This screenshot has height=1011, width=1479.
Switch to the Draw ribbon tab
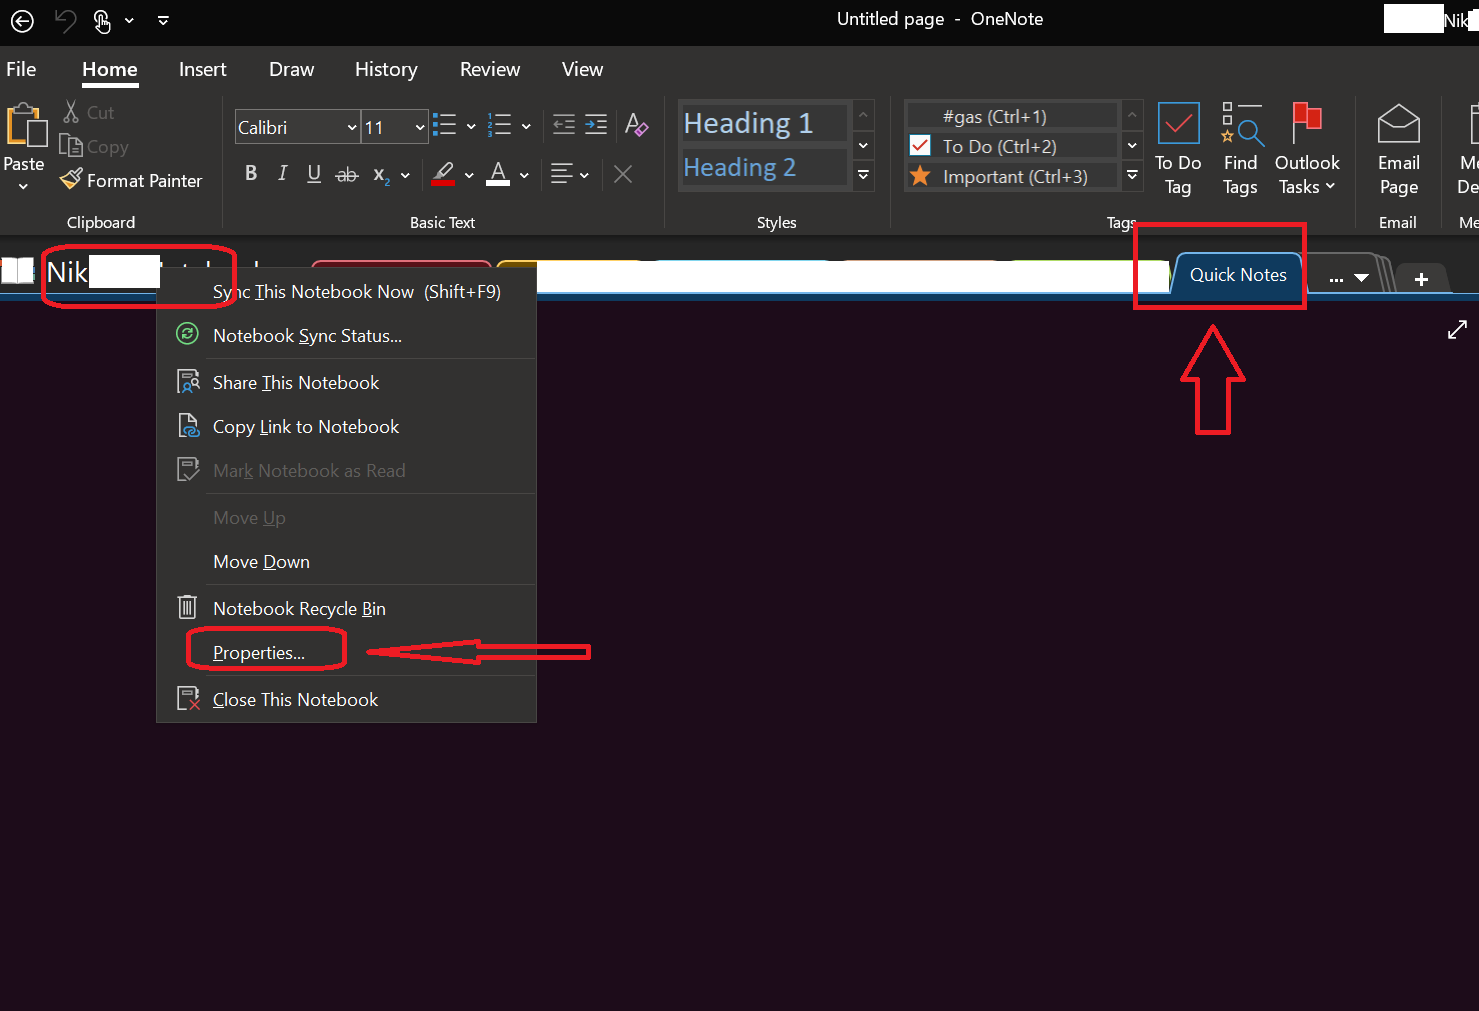(291, 69)
